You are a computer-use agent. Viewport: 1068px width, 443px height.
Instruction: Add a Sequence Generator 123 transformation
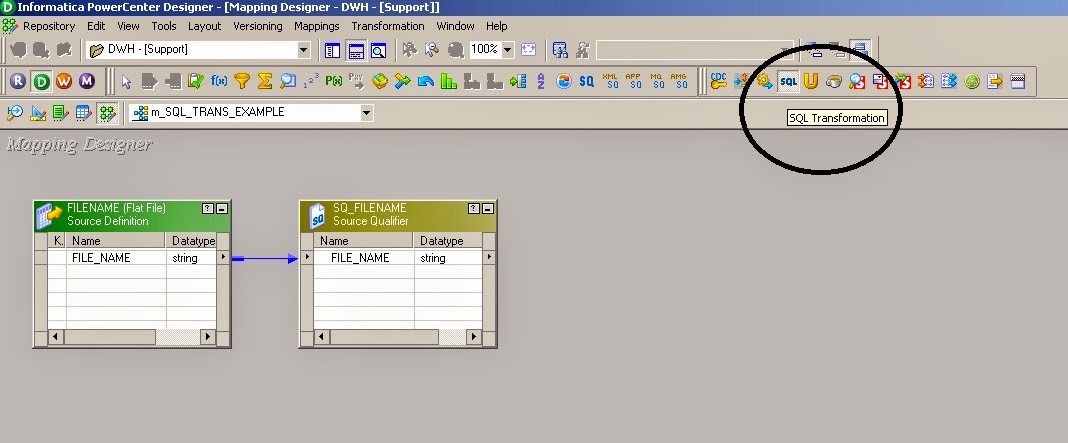click(311, 81)
